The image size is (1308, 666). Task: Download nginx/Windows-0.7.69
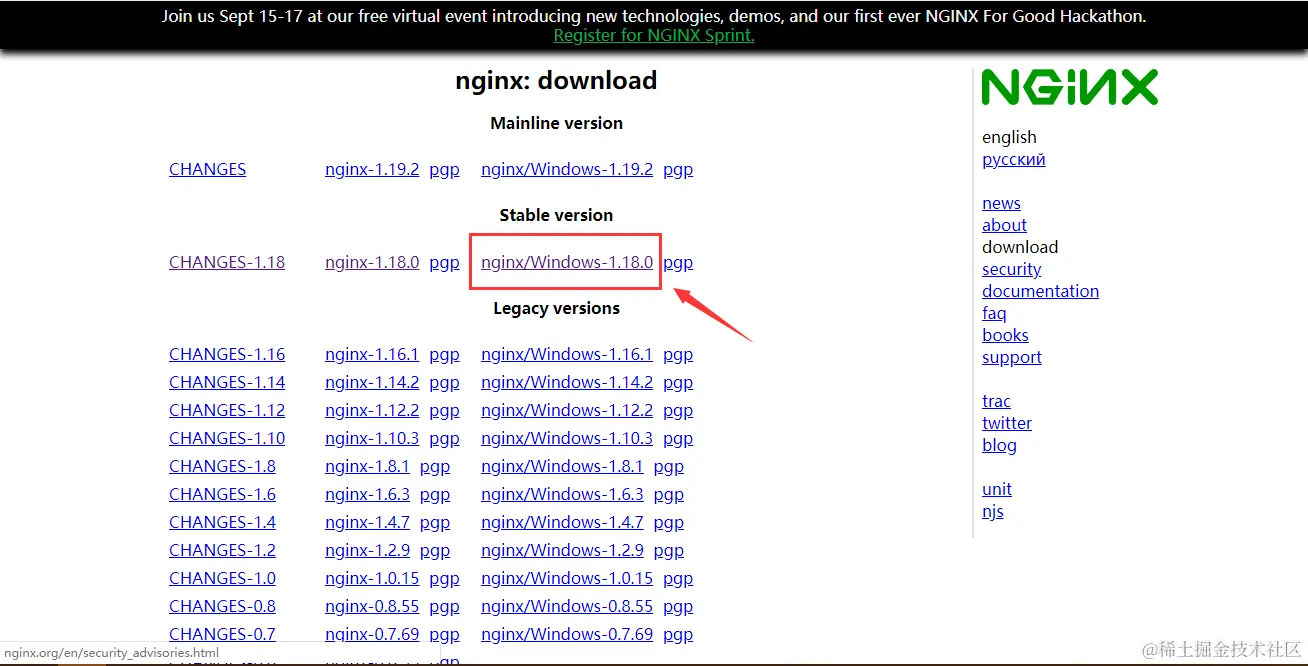567,634
